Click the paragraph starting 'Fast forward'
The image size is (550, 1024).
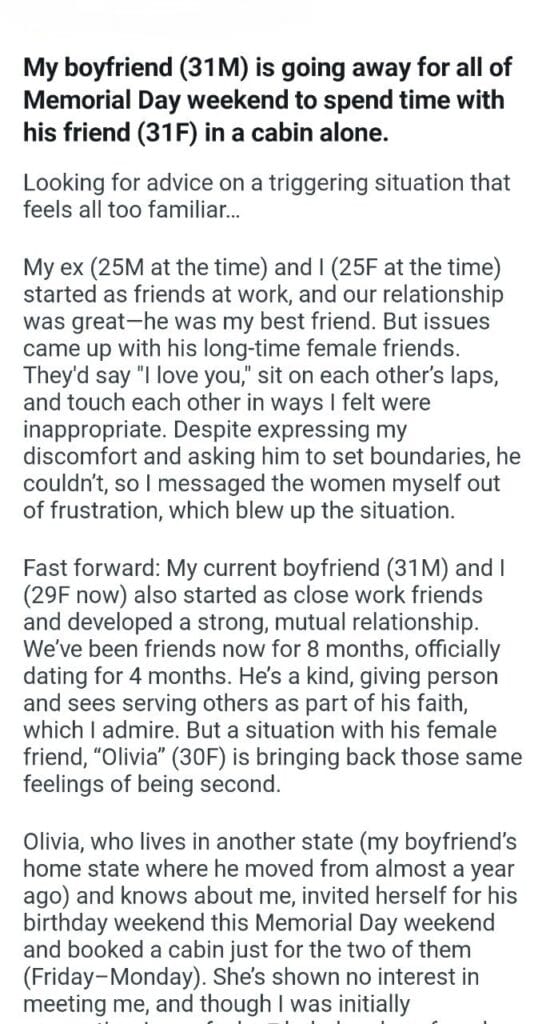pyautogui.click(x=273, y=675)
